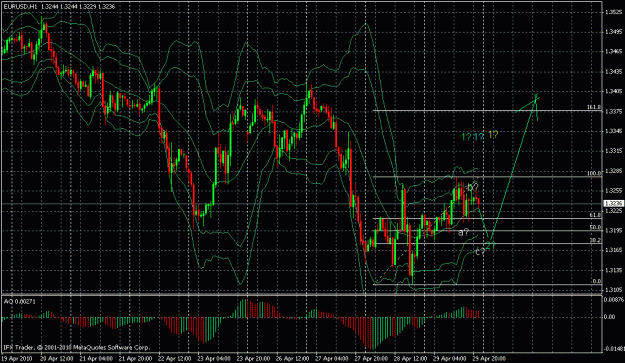This screenshot has width=625, height=363.
Task: Select the 1.3195 price axis label
Action: [613, 231]
